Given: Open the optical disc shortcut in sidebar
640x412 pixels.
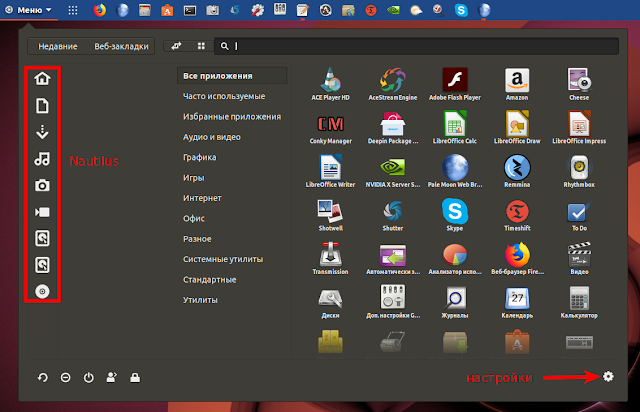Looking at the screenshot, I should point(42,291).
